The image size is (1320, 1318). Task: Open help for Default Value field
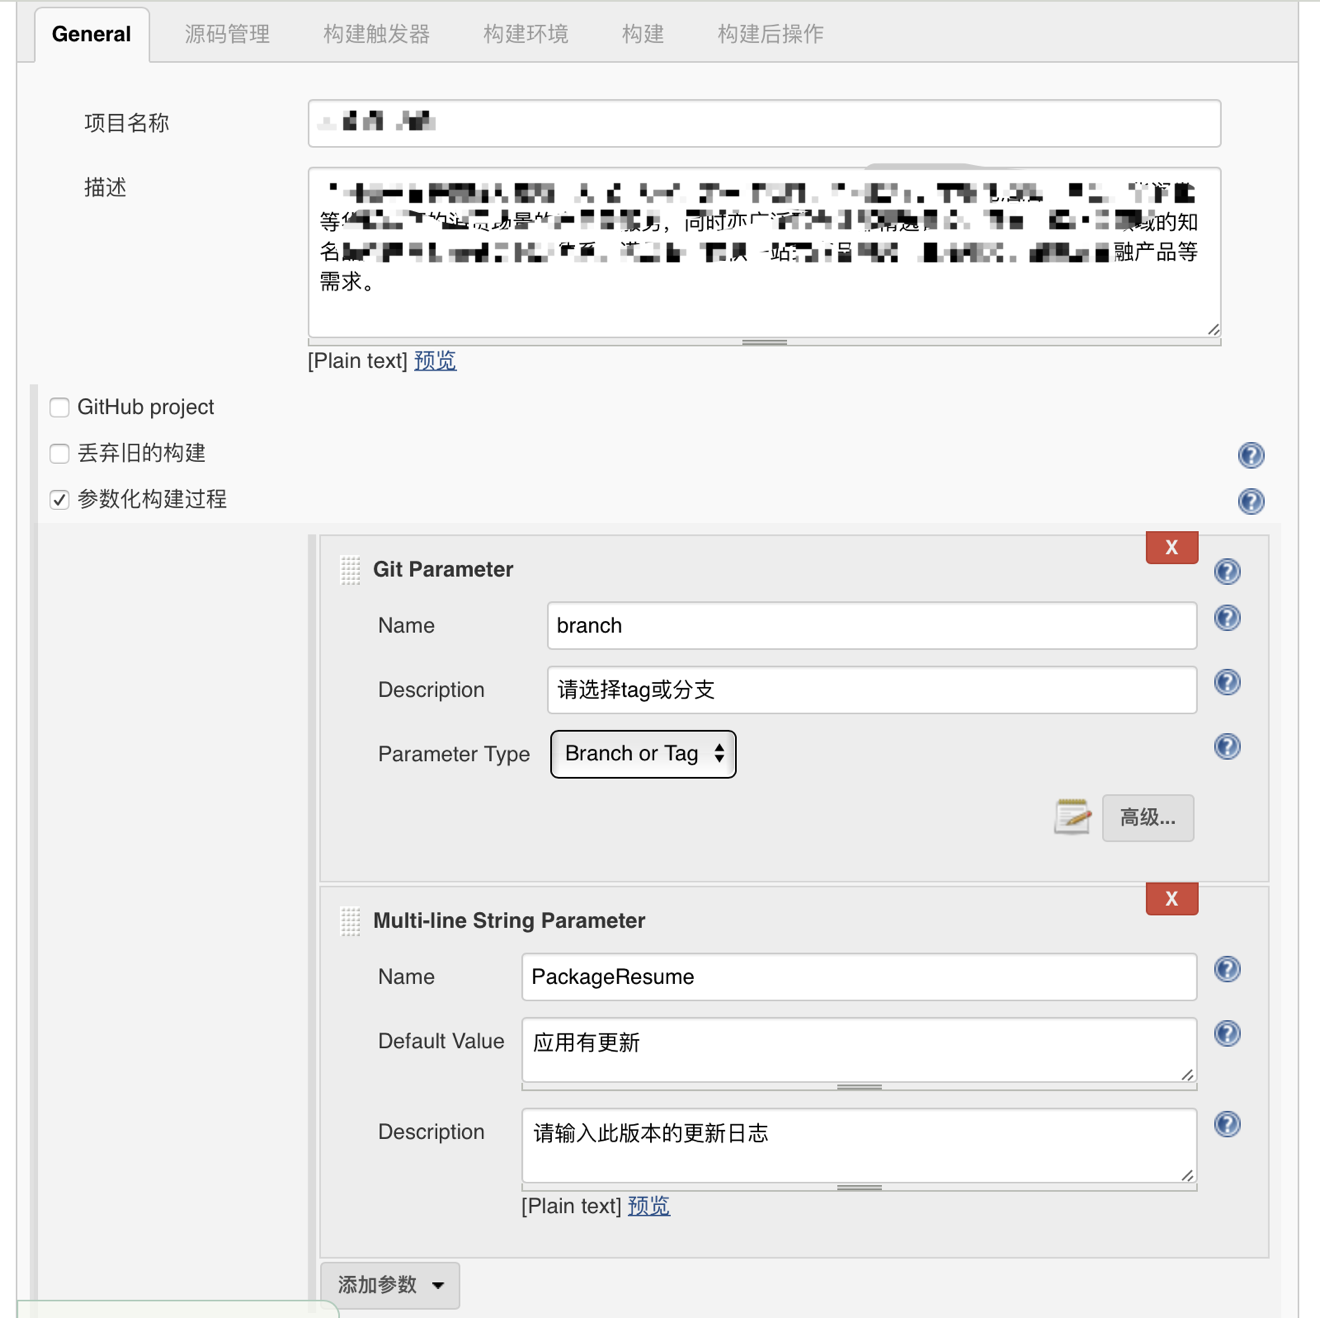[1227, 1033]
